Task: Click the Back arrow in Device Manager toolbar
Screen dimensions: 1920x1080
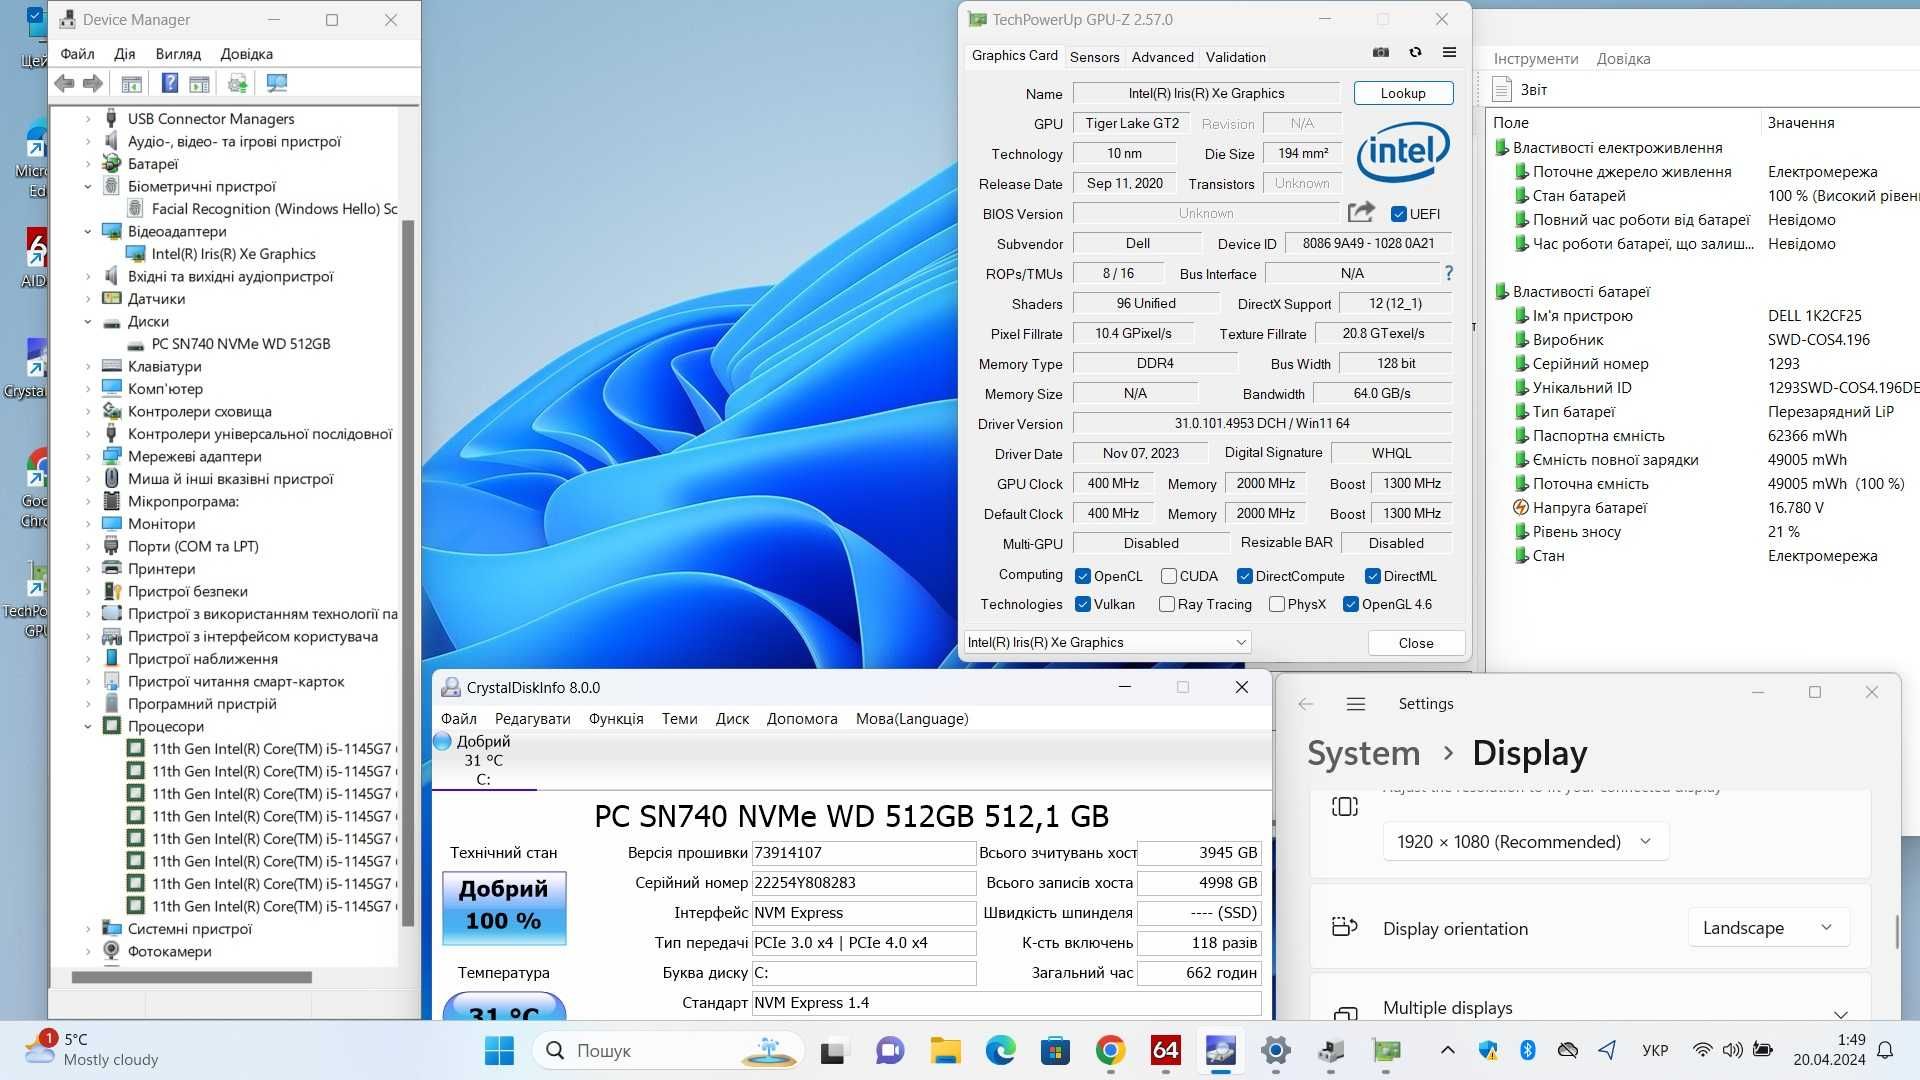Action: point(65,84)
